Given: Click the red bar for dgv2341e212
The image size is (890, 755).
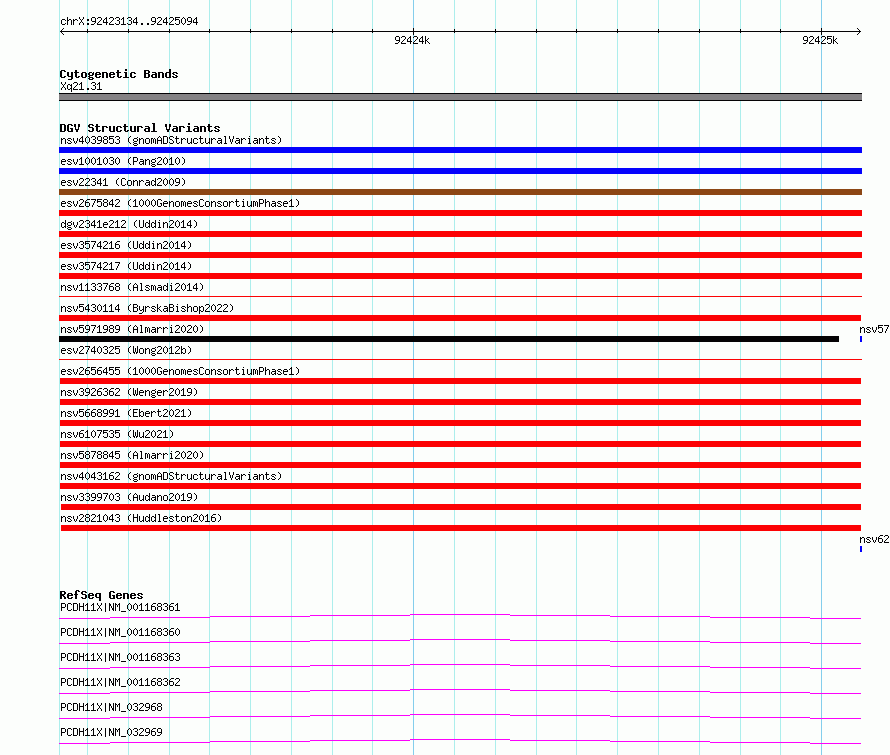Looking at the screenshot, I should [460, 234].
